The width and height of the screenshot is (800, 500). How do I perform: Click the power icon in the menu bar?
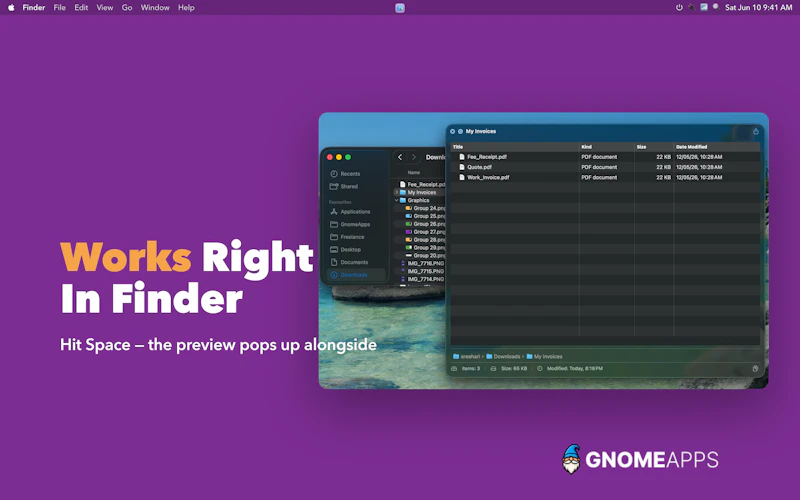pyautogui.click(x=679, y=8)
